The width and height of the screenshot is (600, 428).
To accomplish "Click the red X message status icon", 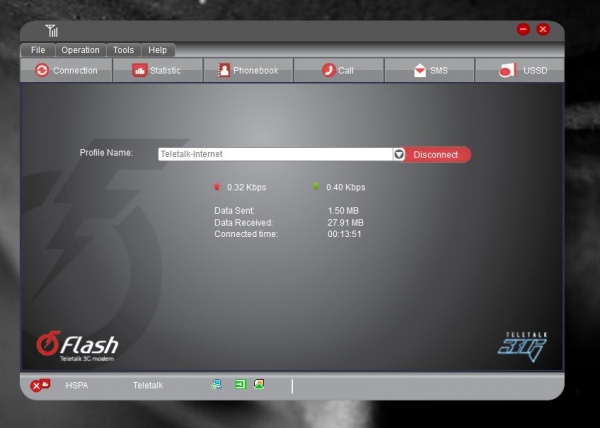I will pyautogui.click(x=40, y=385).
